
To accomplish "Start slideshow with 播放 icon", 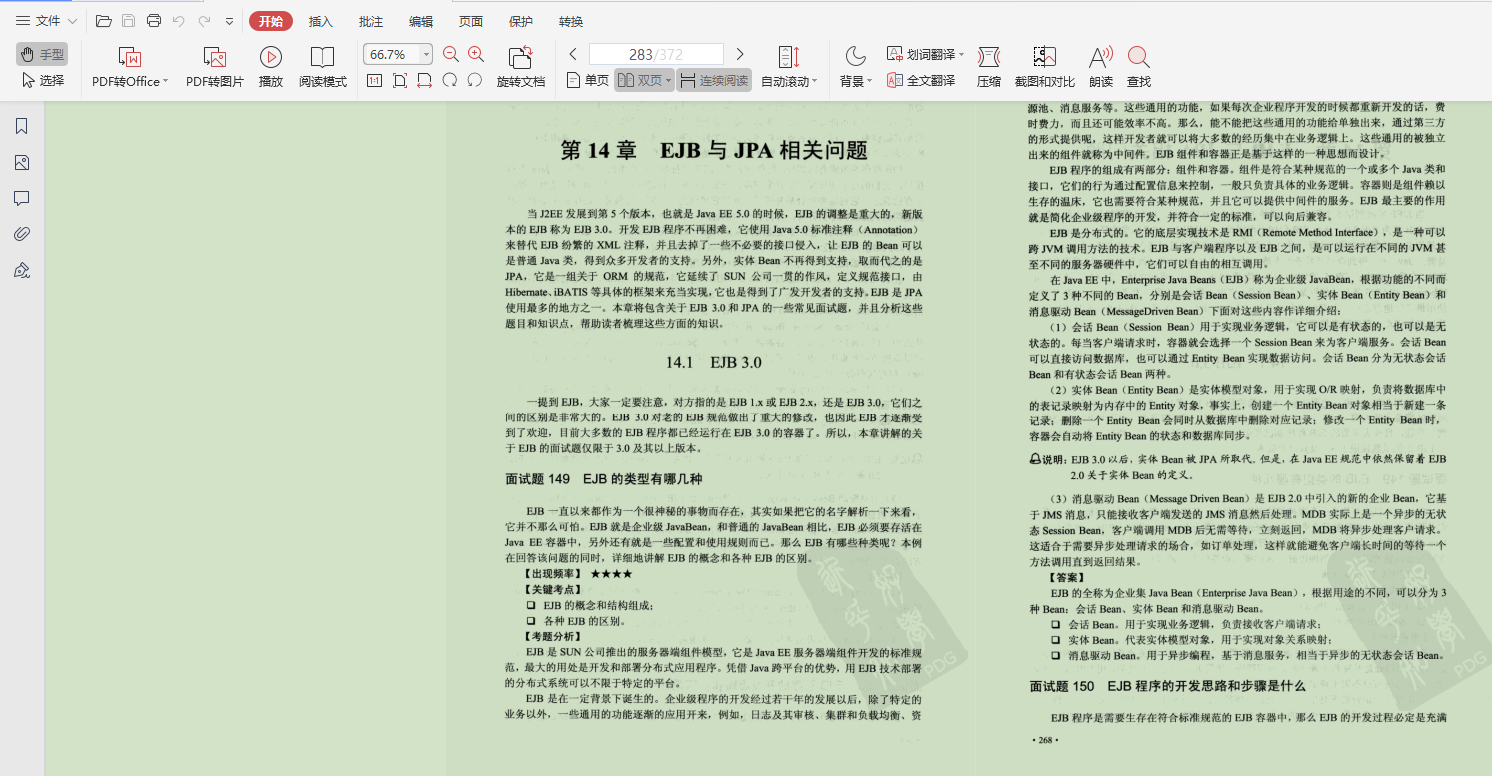I will [270, 57].
